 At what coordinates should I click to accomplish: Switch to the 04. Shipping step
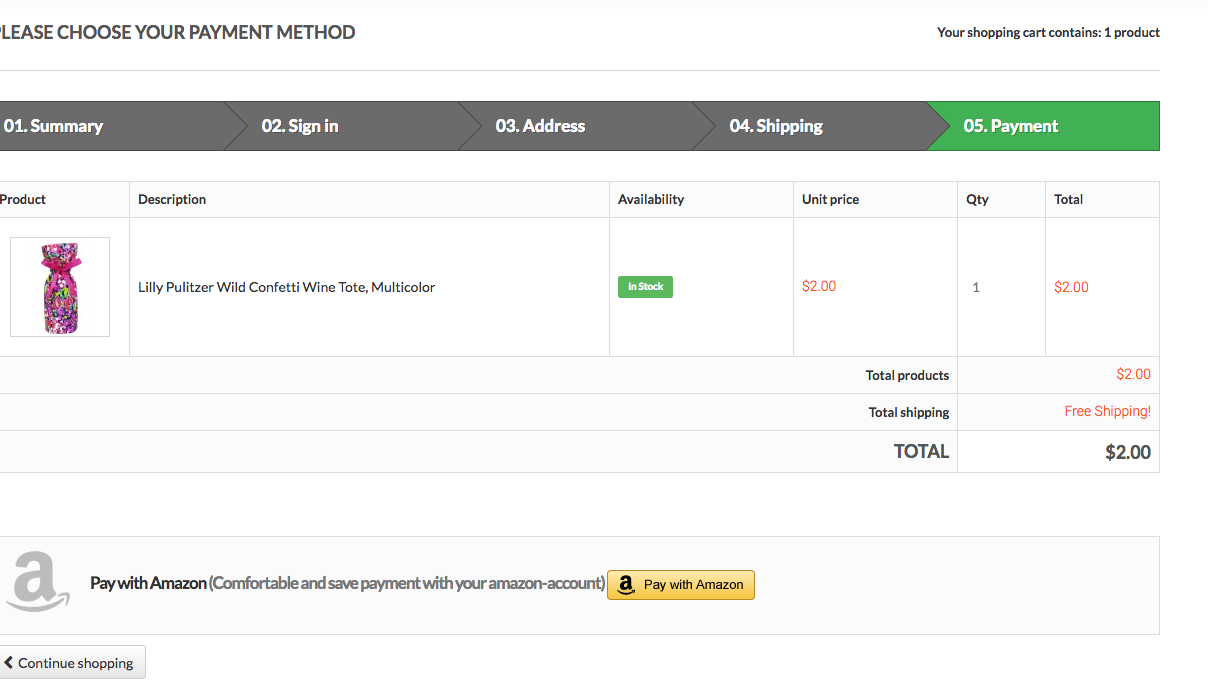776,126
